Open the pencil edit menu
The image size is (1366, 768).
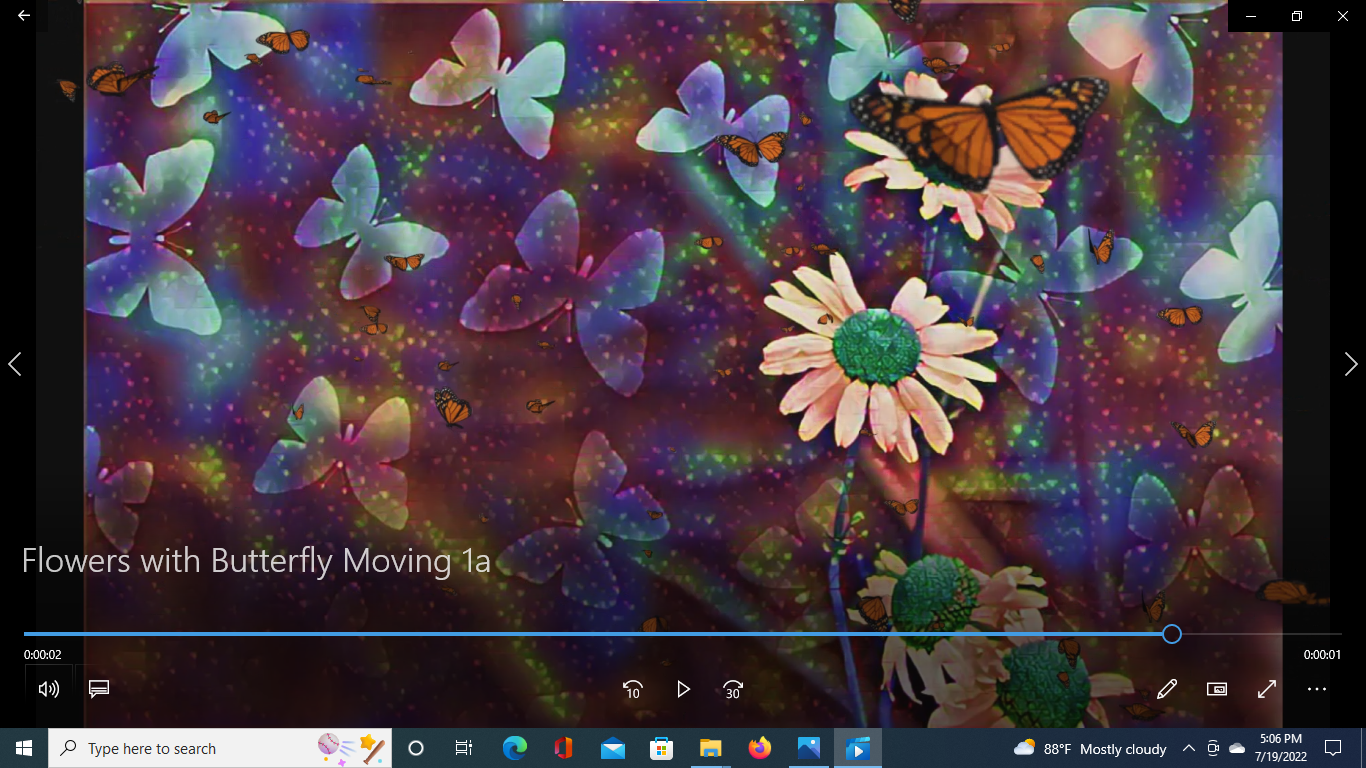point(1167,689)
